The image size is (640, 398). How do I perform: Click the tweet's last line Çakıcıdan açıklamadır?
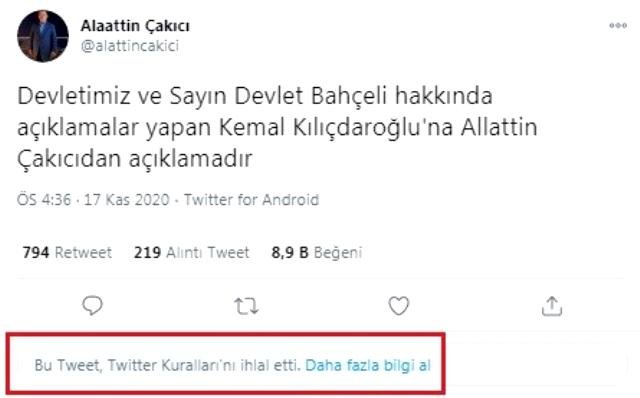coord(135,159)
